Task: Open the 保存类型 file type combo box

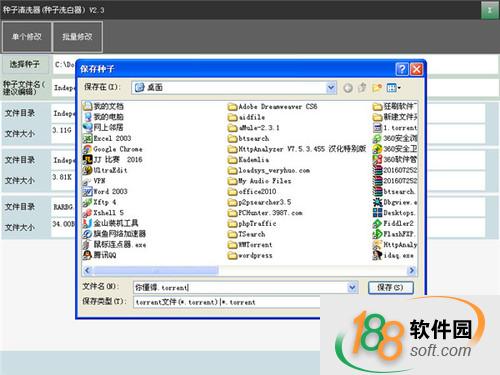Action: (227, 302)
